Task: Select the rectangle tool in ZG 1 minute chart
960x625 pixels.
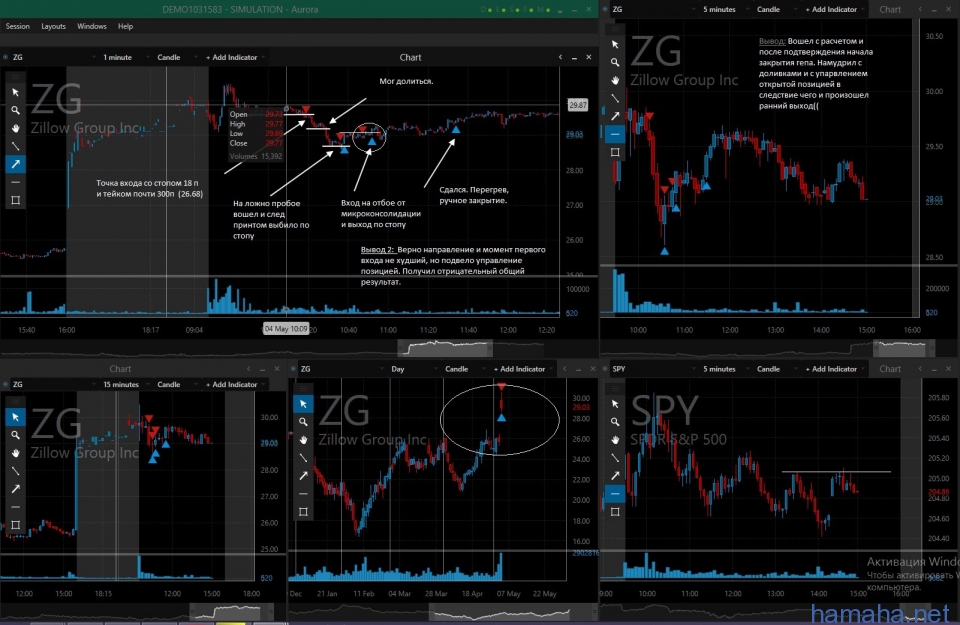Action: point(15,200)
